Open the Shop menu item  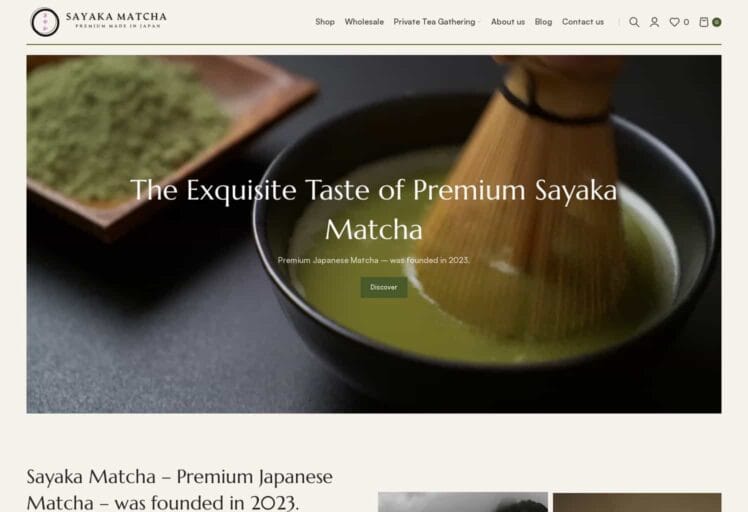(x=325, y=22)
